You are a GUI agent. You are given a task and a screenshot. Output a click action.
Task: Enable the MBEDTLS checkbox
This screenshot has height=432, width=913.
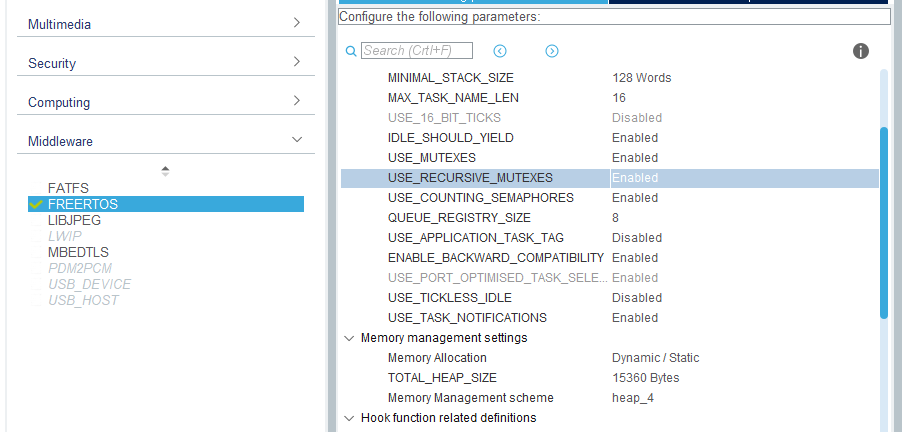click(36, 253)
